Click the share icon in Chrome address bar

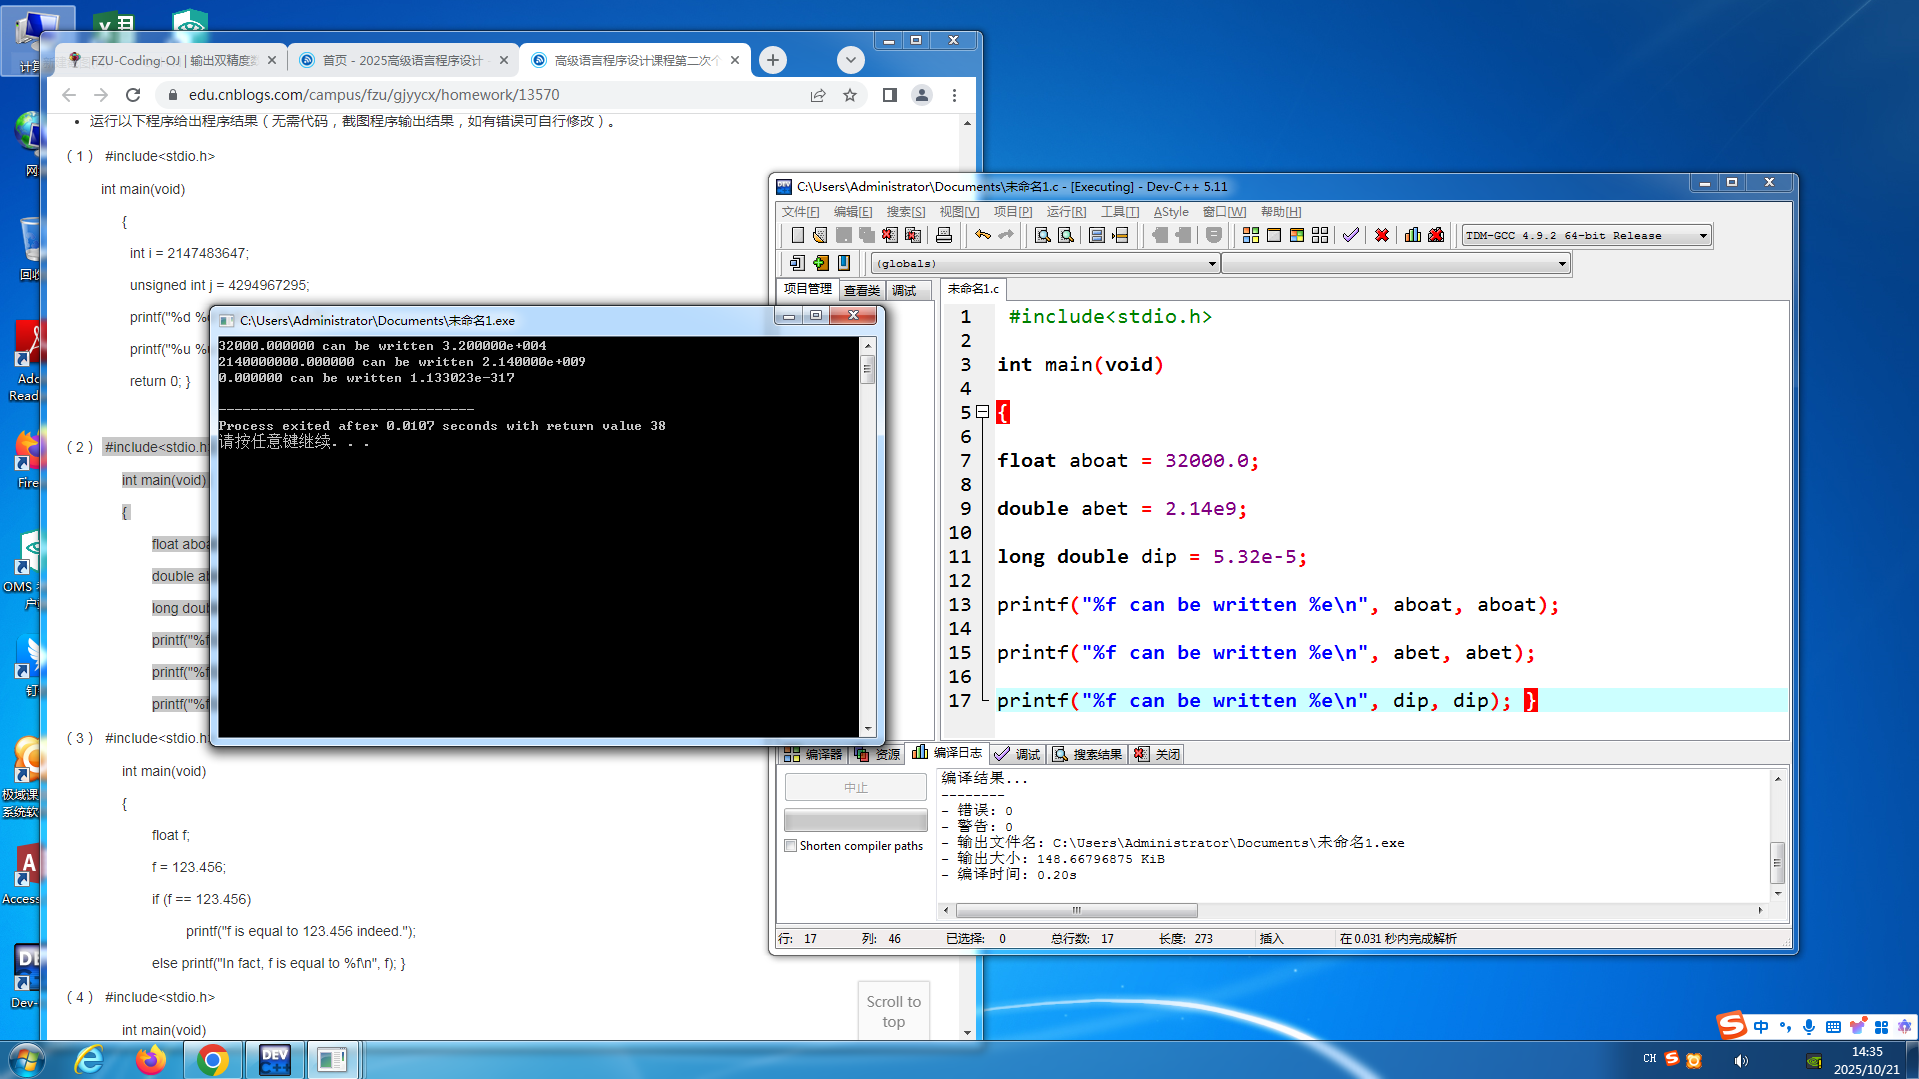point(818,95)
